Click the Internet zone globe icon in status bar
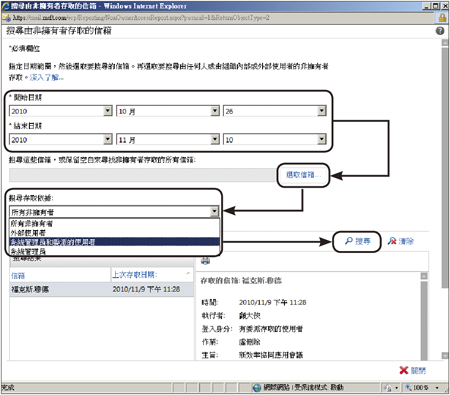Viewport: 450px width, 395px height. tap(257, 388)
